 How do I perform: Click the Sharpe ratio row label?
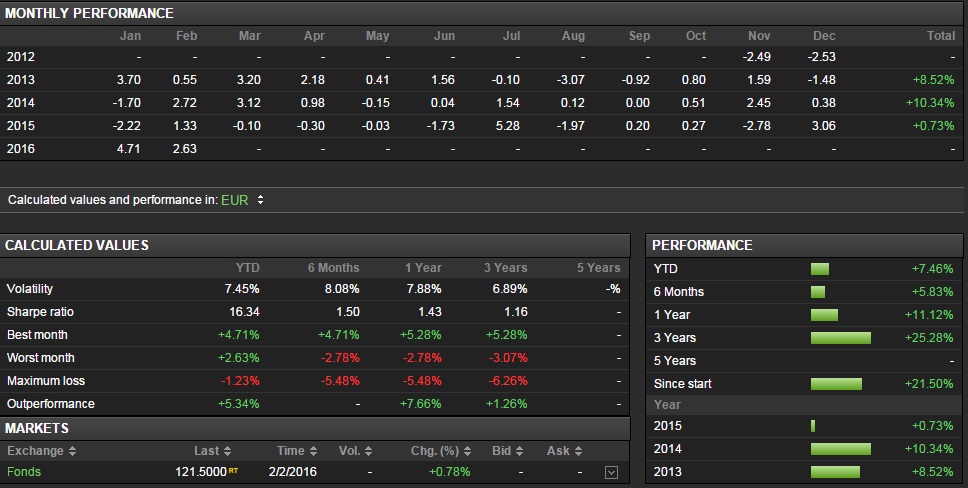(40, 312)
